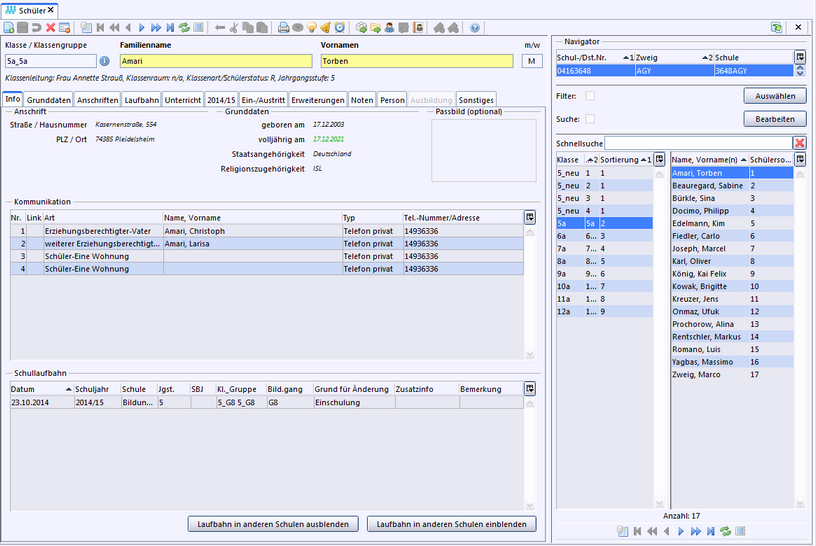The height and width of the screenshot is (546, 816).
Task: Click the green refresh arrows in top toolbar
Action: pos(184,28)
